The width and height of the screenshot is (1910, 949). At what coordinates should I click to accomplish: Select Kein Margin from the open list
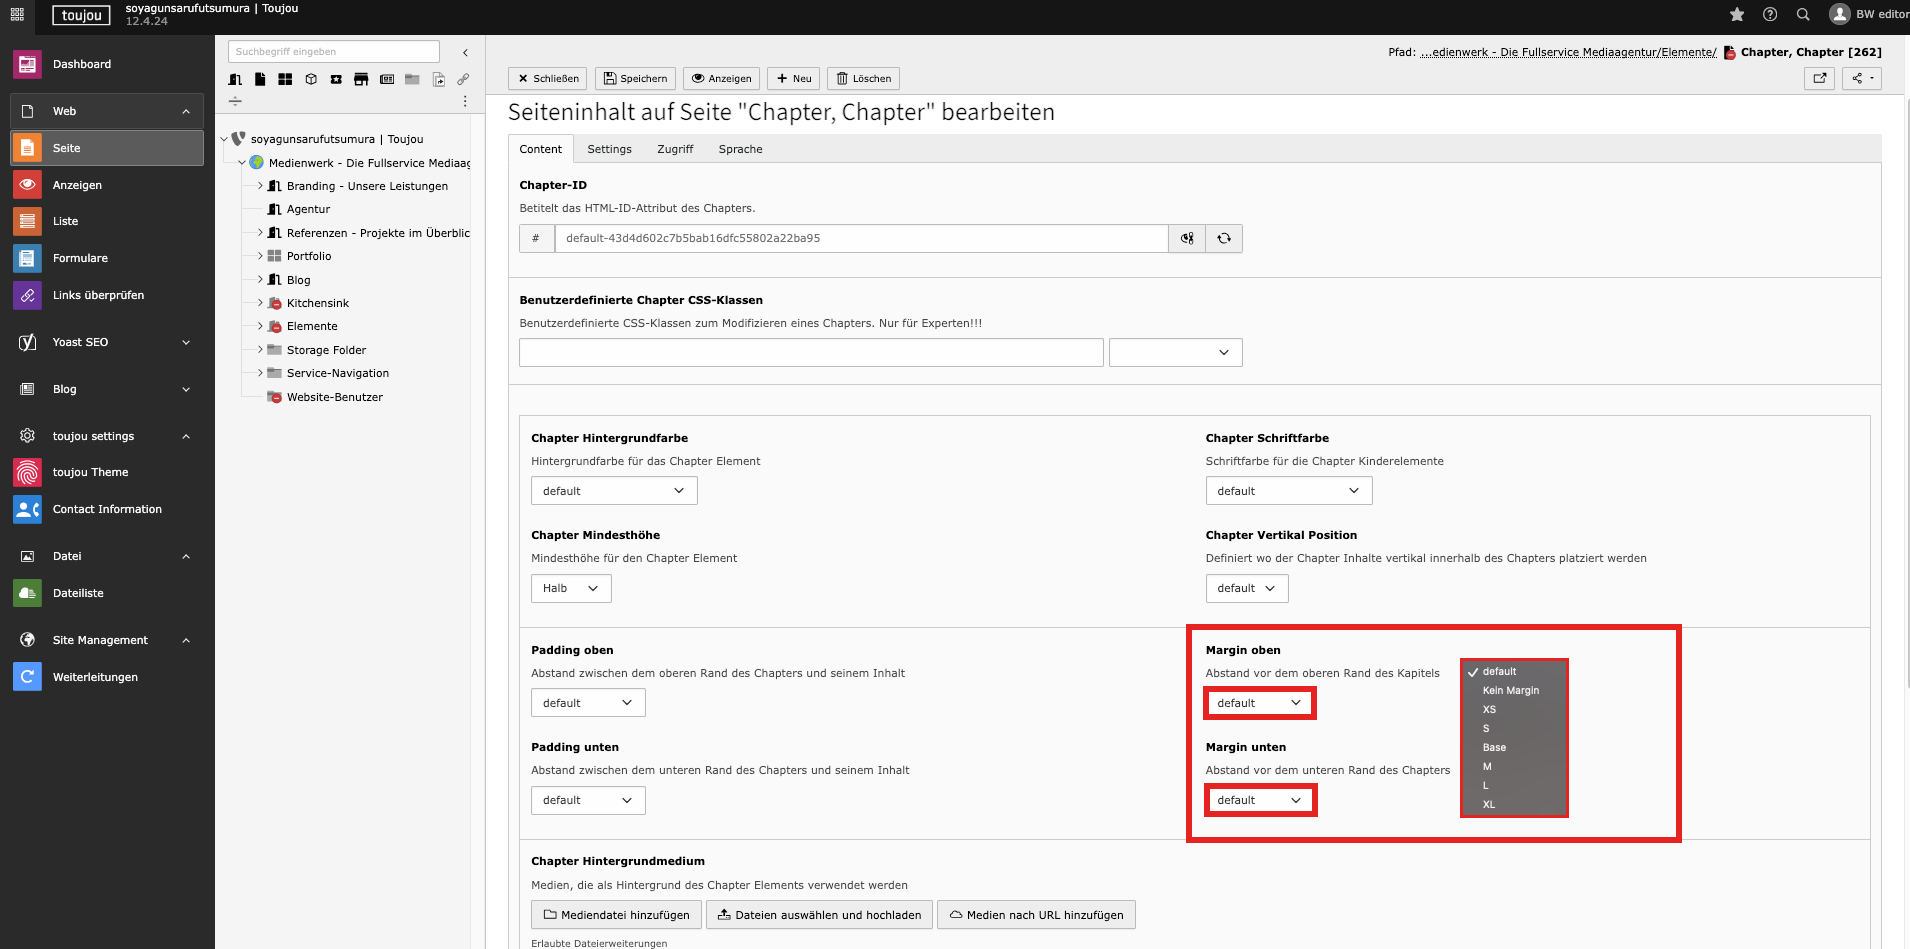[x=1510, y=690]
